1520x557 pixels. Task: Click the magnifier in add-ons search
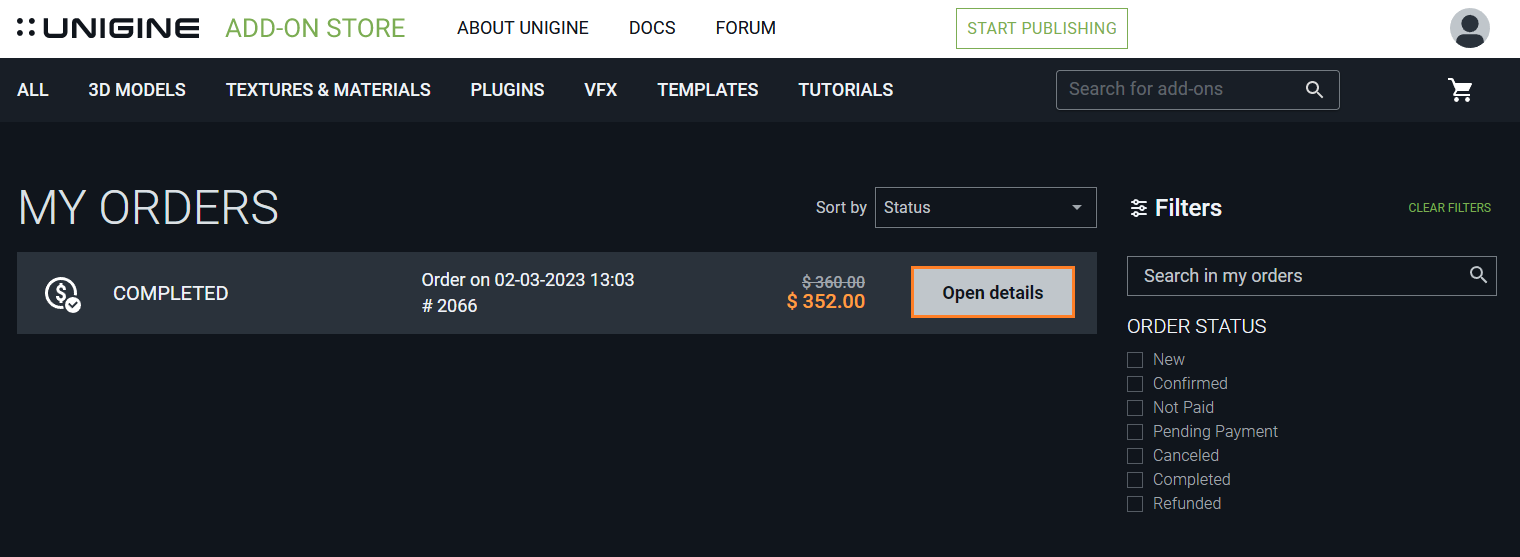[x=1314, y=89]
